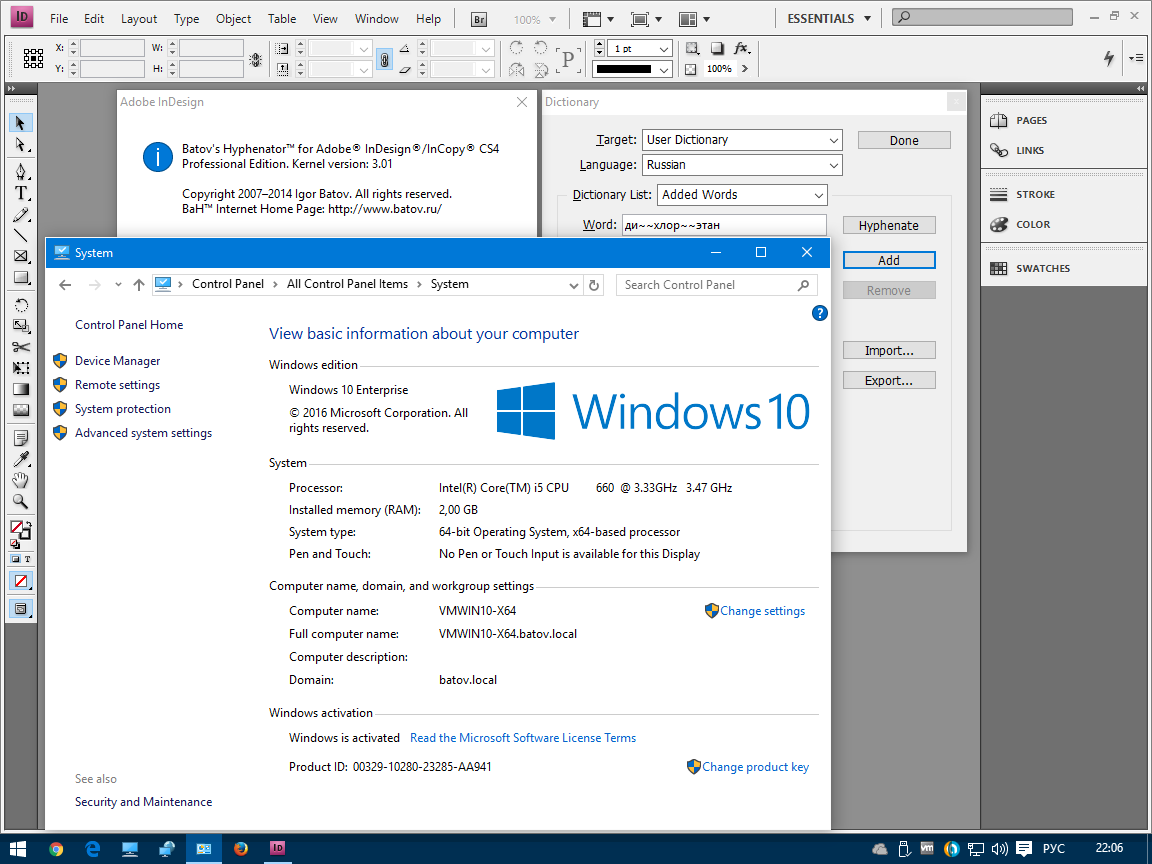Image resolution: width=1152 pixels, height=864 pixels.
Task: Open the zoom level 100% dropdown
Action: click(x=535, y=20)
